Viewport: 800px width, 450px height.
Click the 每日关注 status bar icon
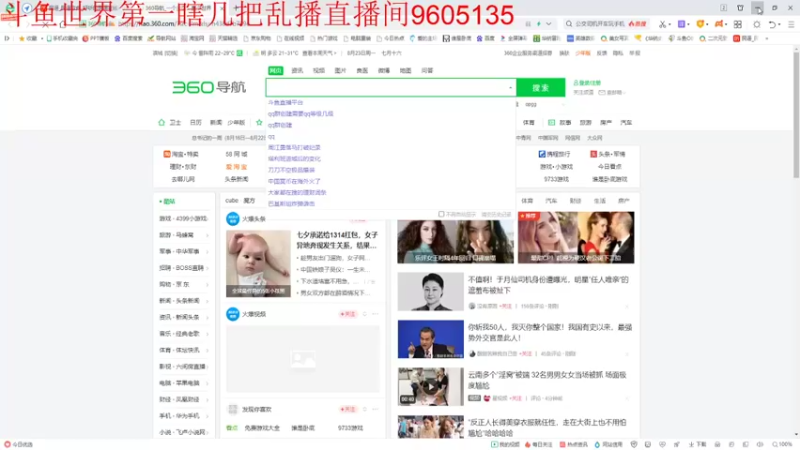click(528, 444)
